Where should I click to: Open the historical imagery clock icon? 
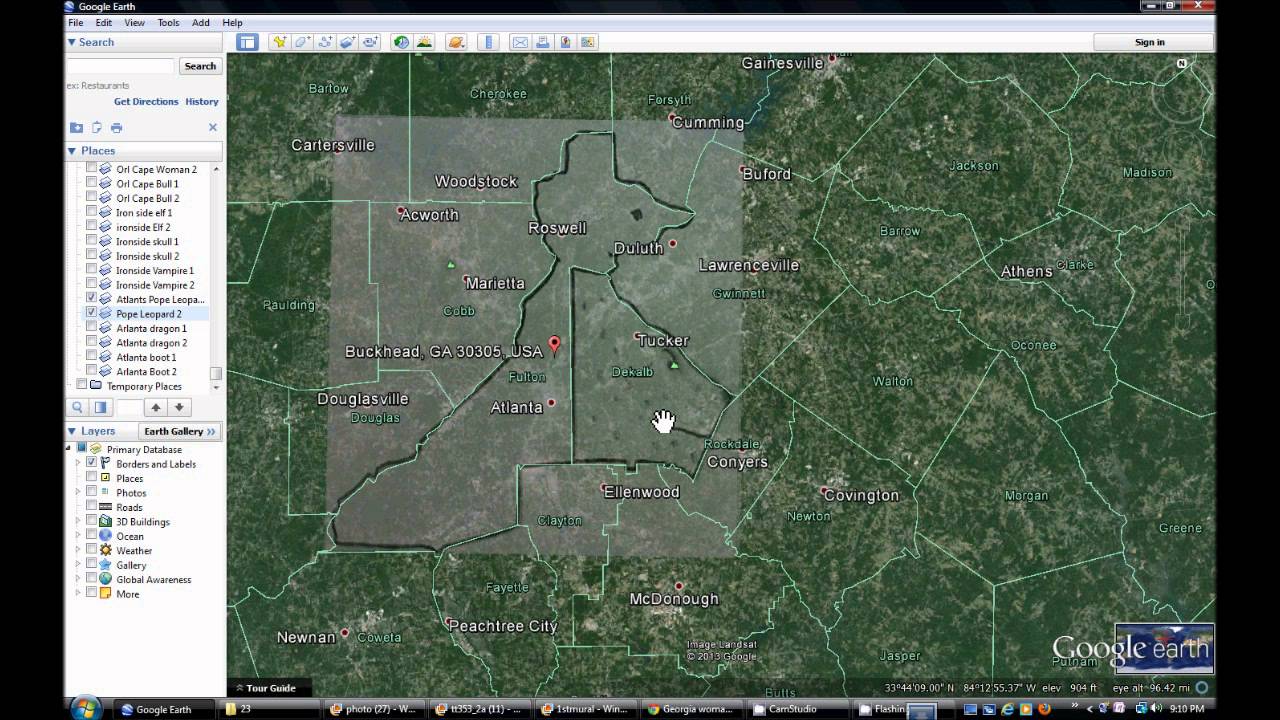(401, 42)
